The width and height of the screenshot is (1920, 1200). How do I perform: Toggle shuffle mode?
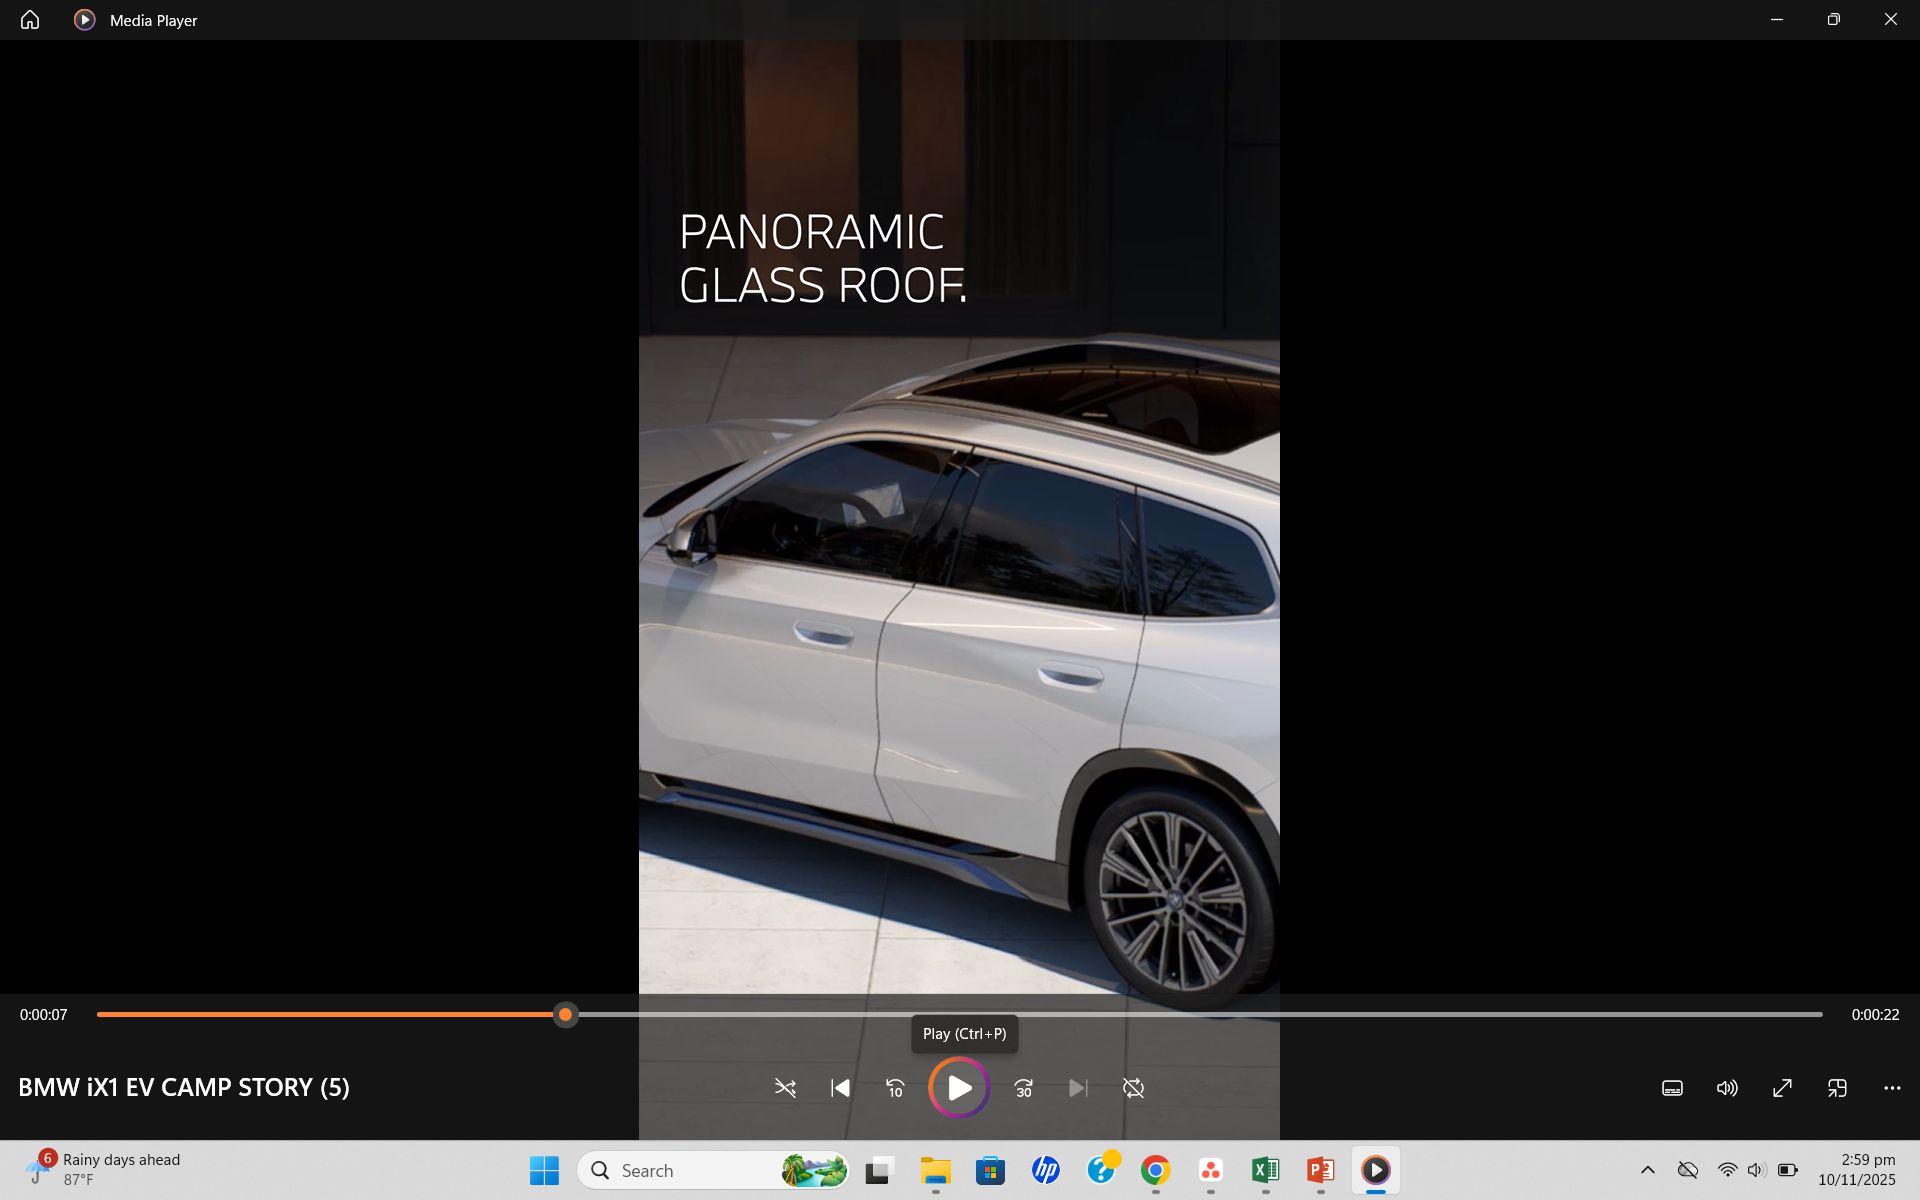785,1088
